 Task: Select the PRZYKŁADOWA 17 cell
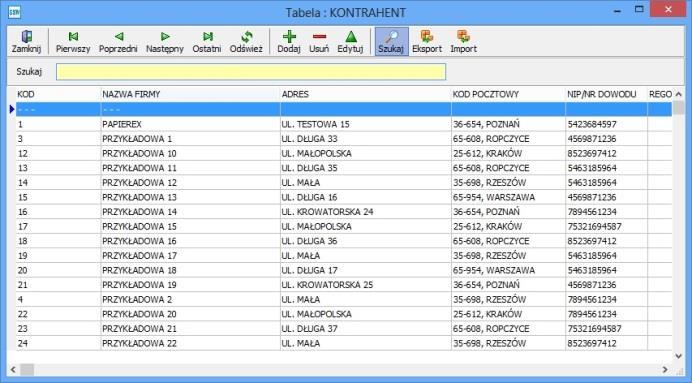190,255
